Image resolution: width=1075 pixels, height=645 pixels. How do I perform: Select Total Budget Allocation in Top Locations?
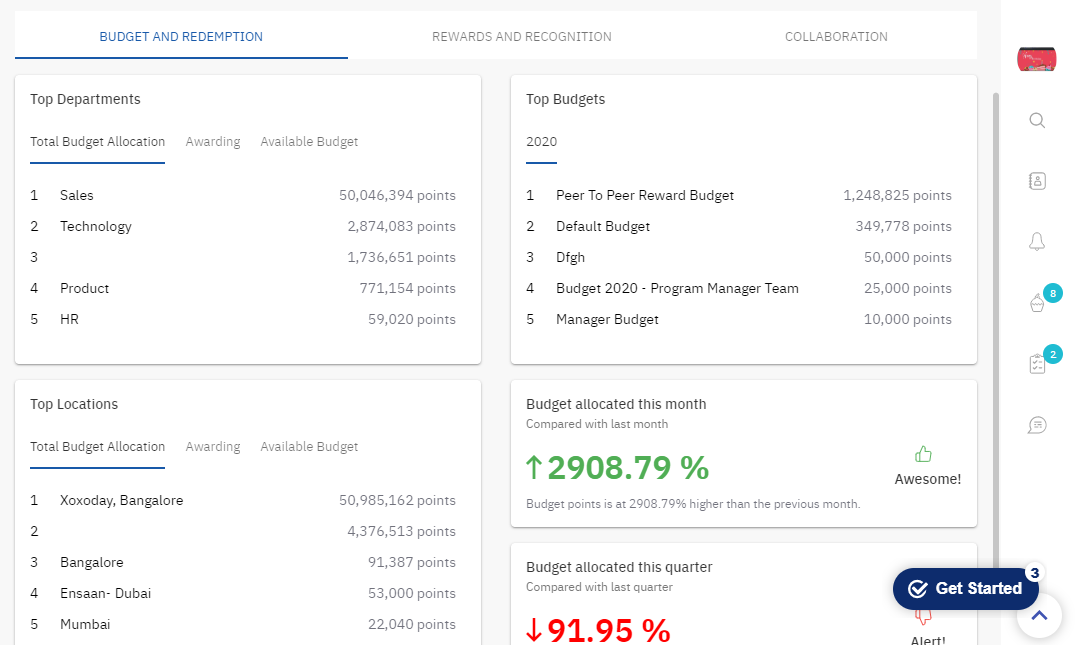click(97, 447)
